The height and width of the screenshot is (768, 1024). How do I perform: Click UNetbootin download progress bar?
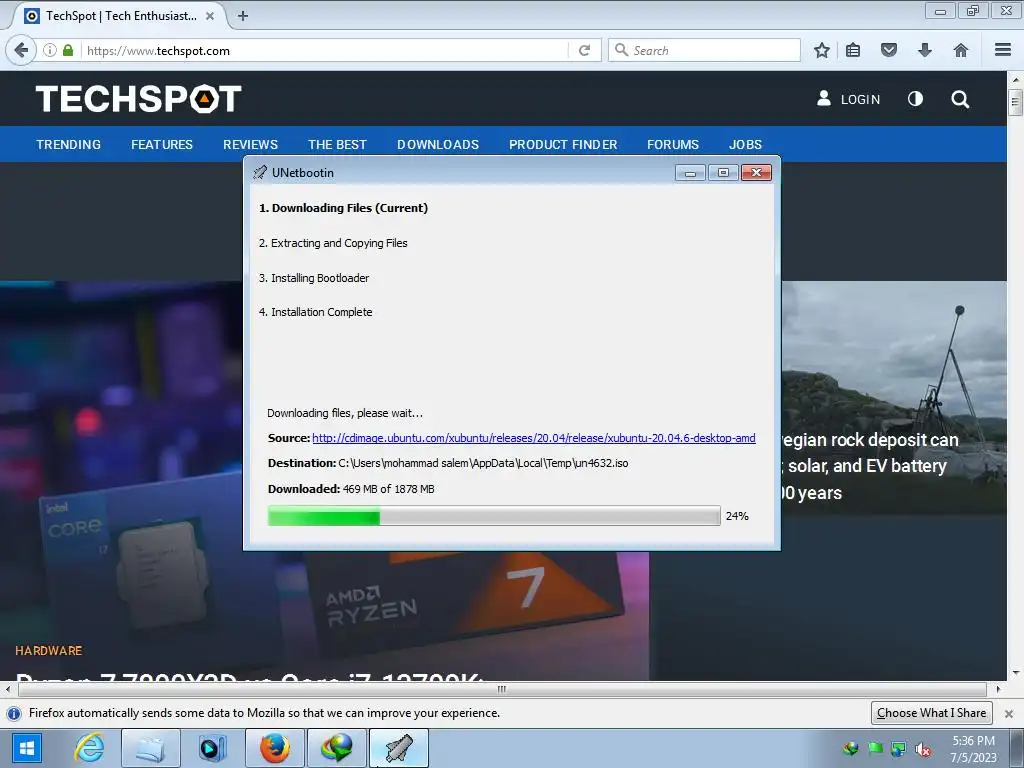pos(494,516)
